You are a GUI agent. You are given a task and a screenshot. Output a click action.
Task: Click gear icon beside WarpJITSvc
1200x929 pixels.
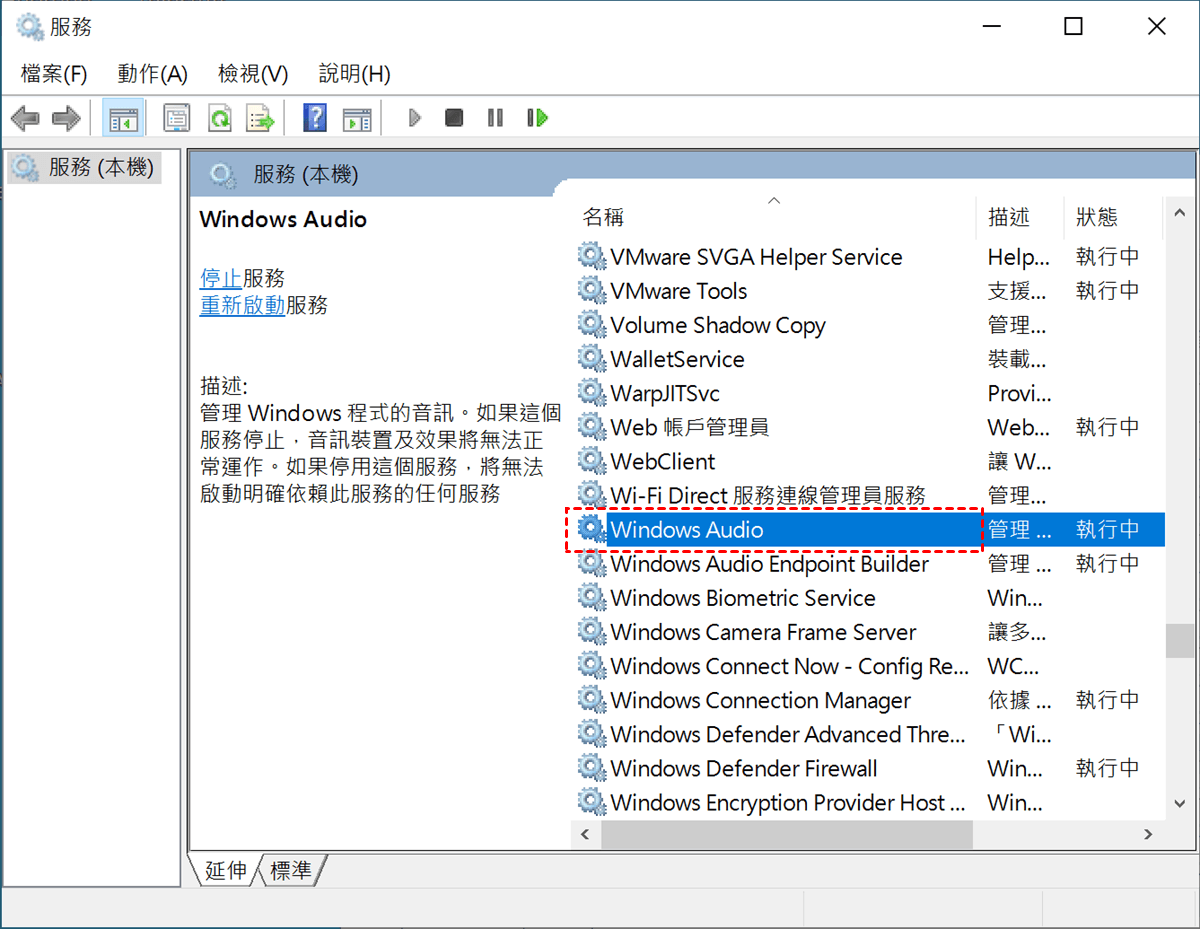[592, 393]
